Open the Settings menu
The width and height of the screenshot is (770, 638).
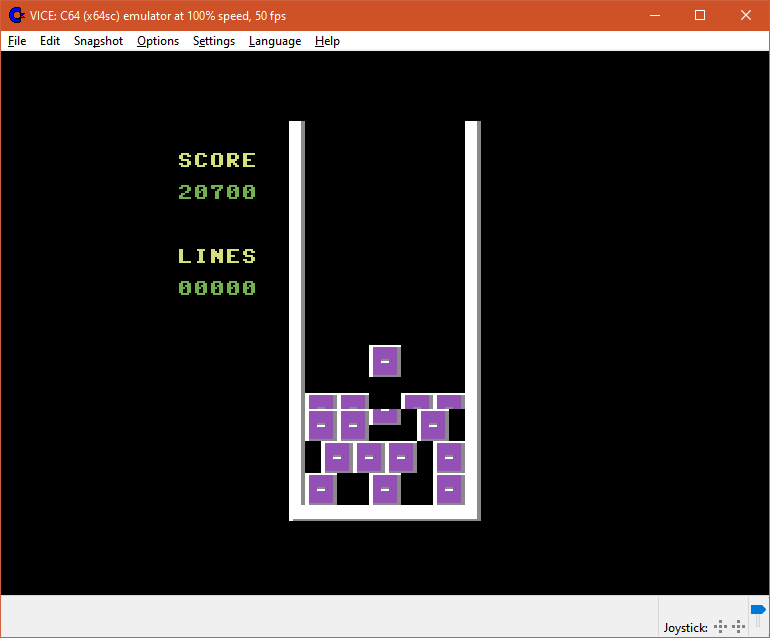(214, 41)
